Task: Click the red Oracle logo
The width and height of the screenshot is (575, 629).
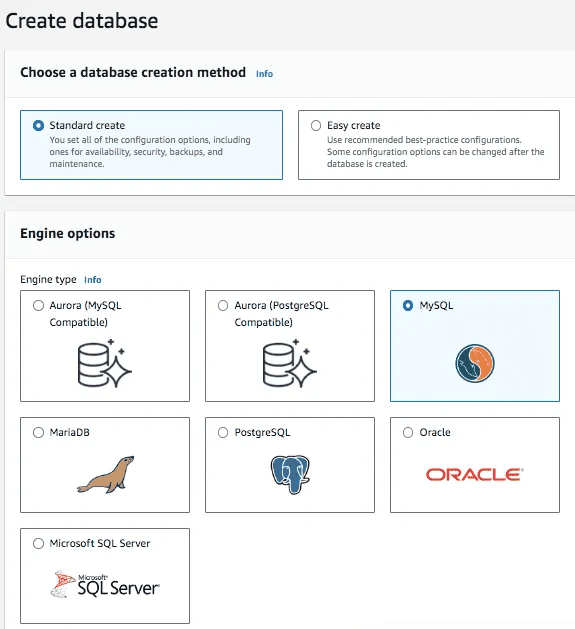Action: coord(475,475)
